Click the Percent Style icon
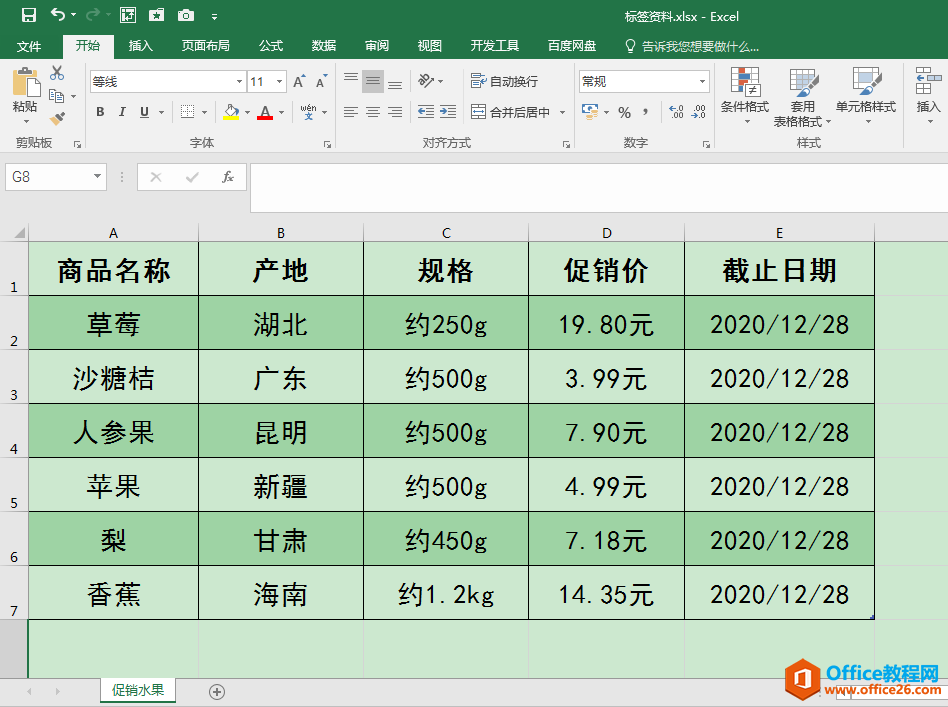The width and height of the screenshot is (948, 707). [x=625, y=112]
